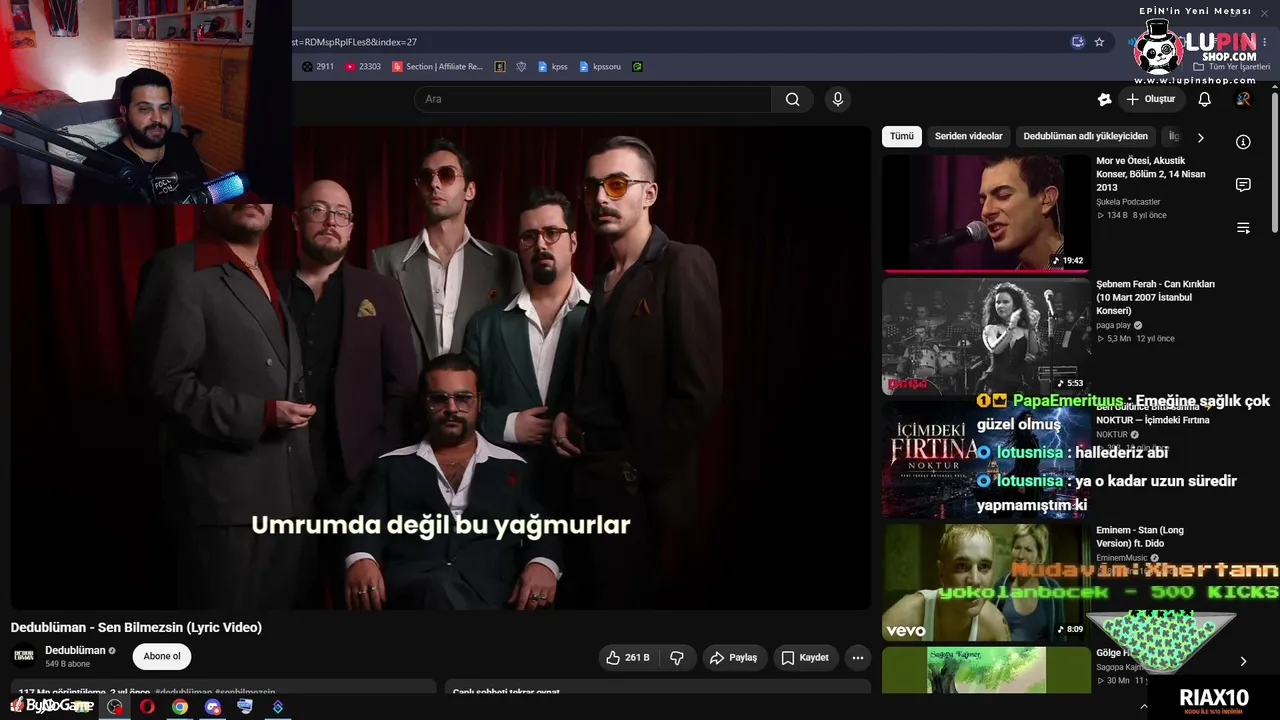The width and height of the screenshot is (1280, 720).
Task: Click the install app icon in address bar
Action: tap(1077, 42)
